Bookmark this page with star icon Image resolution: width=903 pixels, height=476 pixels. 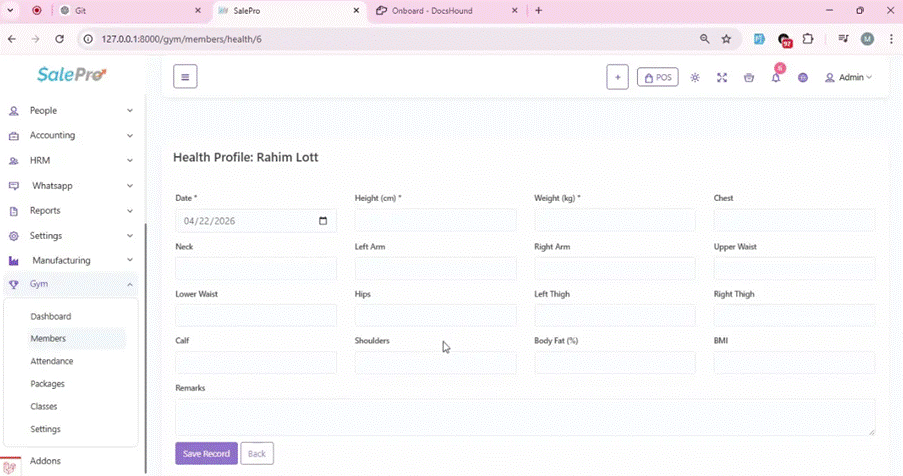pos(727,39)
